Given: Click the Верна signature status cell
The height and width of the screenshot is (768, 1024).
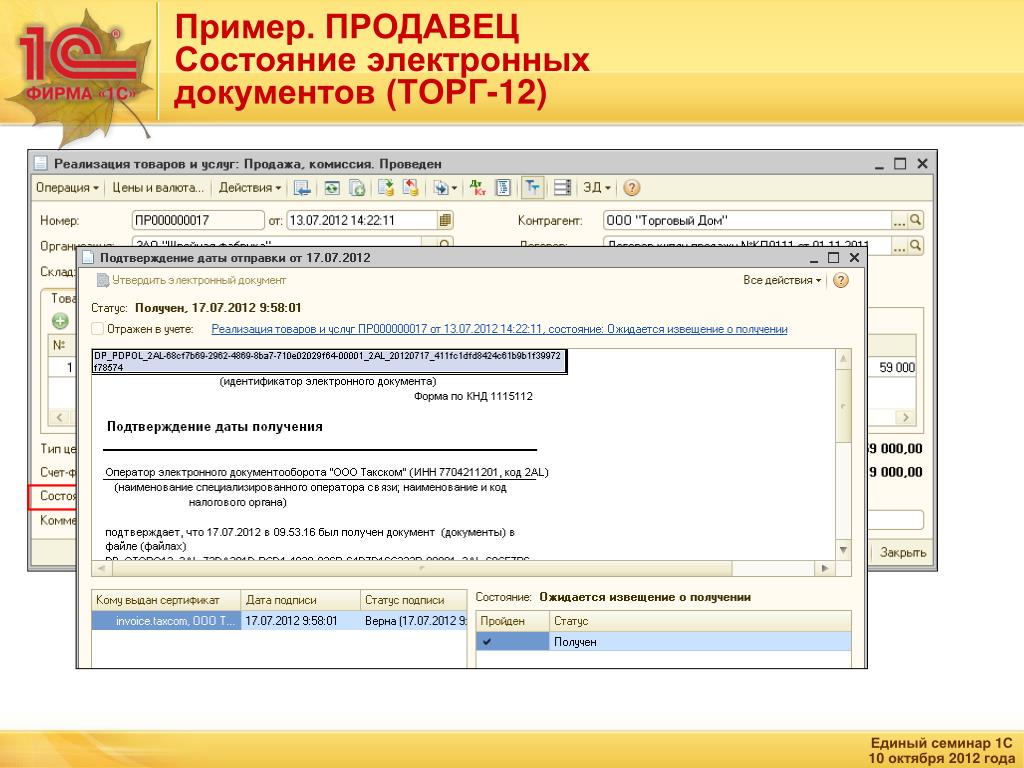Looking at the screenshot, I should [x=414, y=620].
